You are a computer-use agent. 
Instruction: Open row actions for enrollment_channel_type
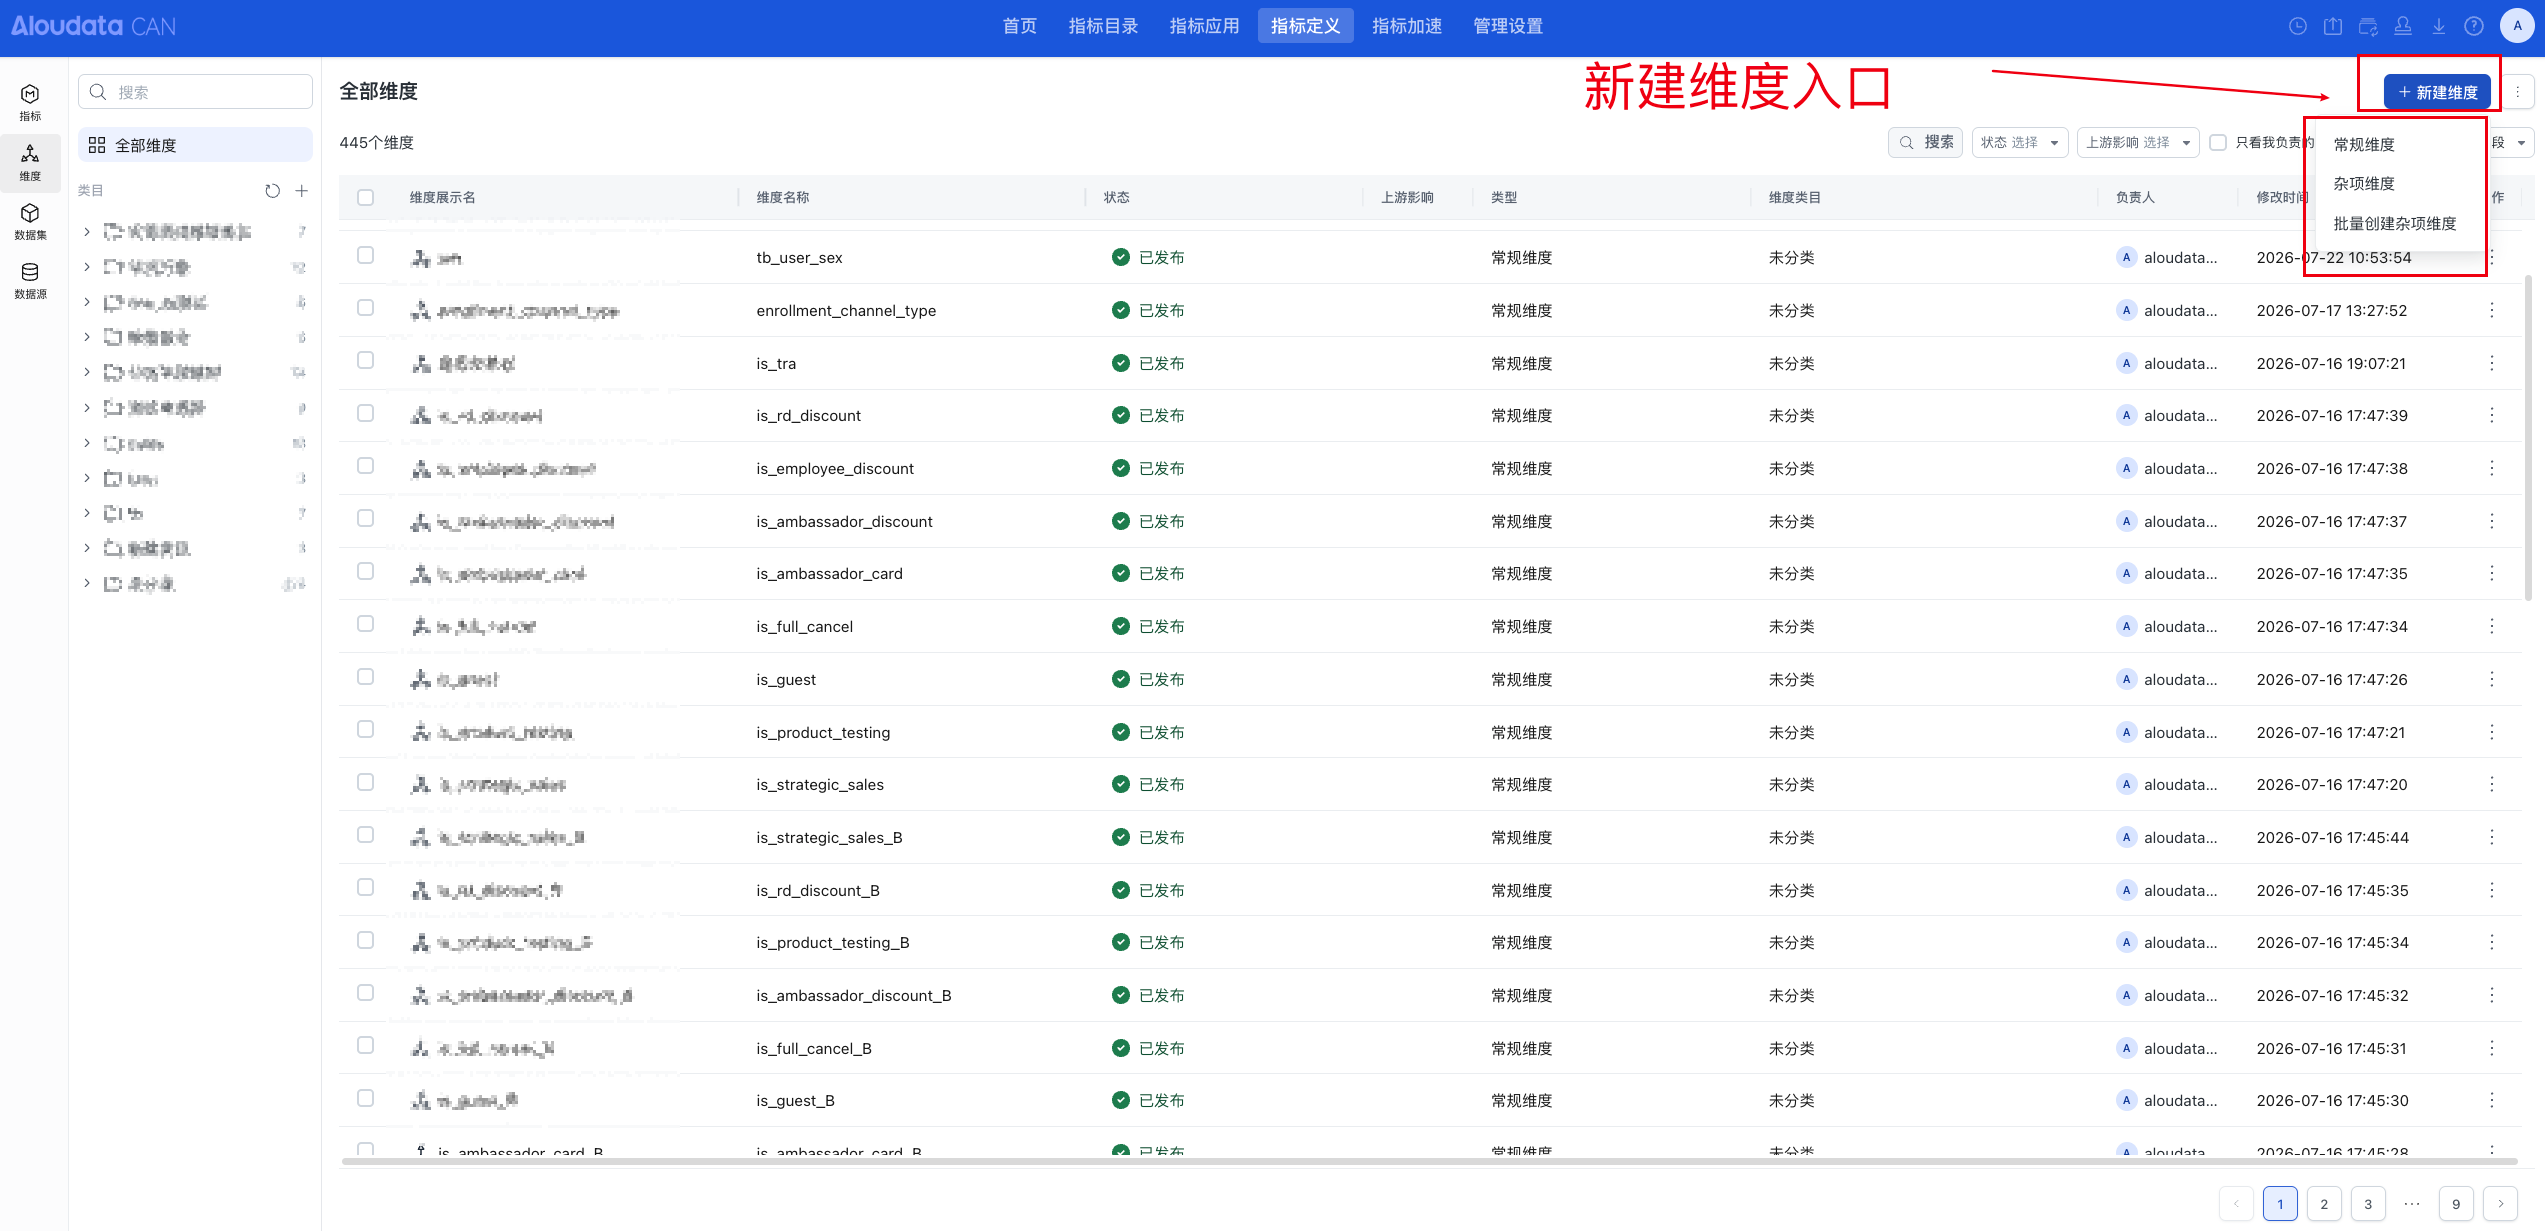tap(2492, 310)
